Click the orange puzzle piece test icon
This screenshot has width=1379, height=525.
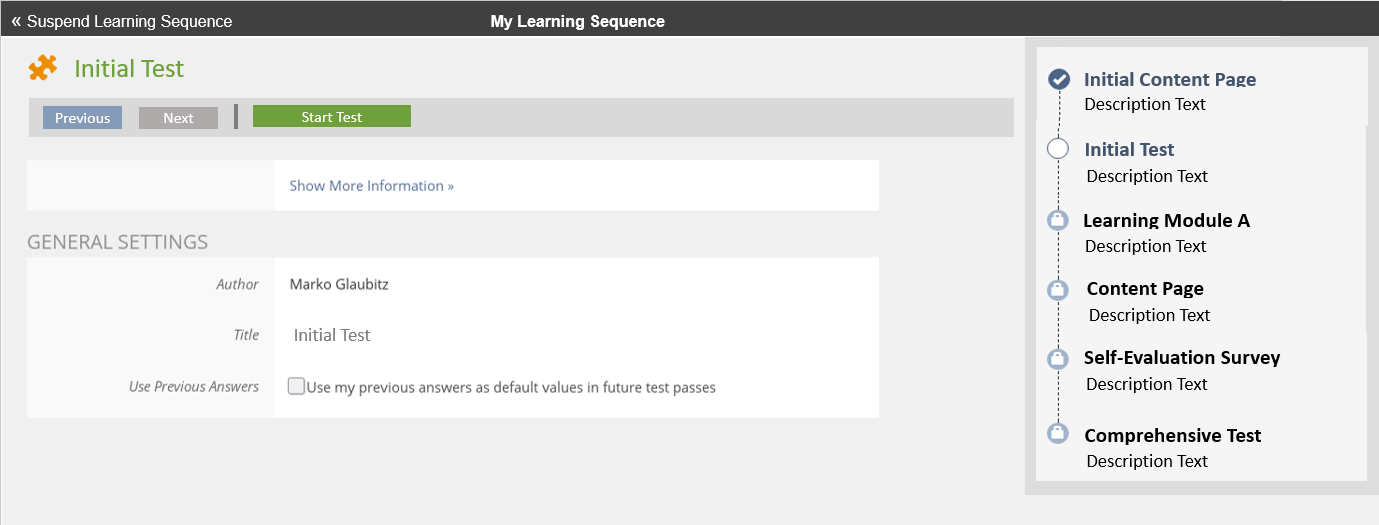pyautogui.click(x=43, y=68)
